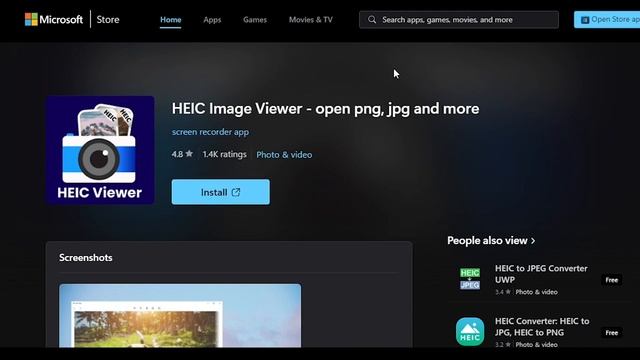Click the HEIC Image Viewer app title
This screenshot has height=360, width=640.
point(325,109)
